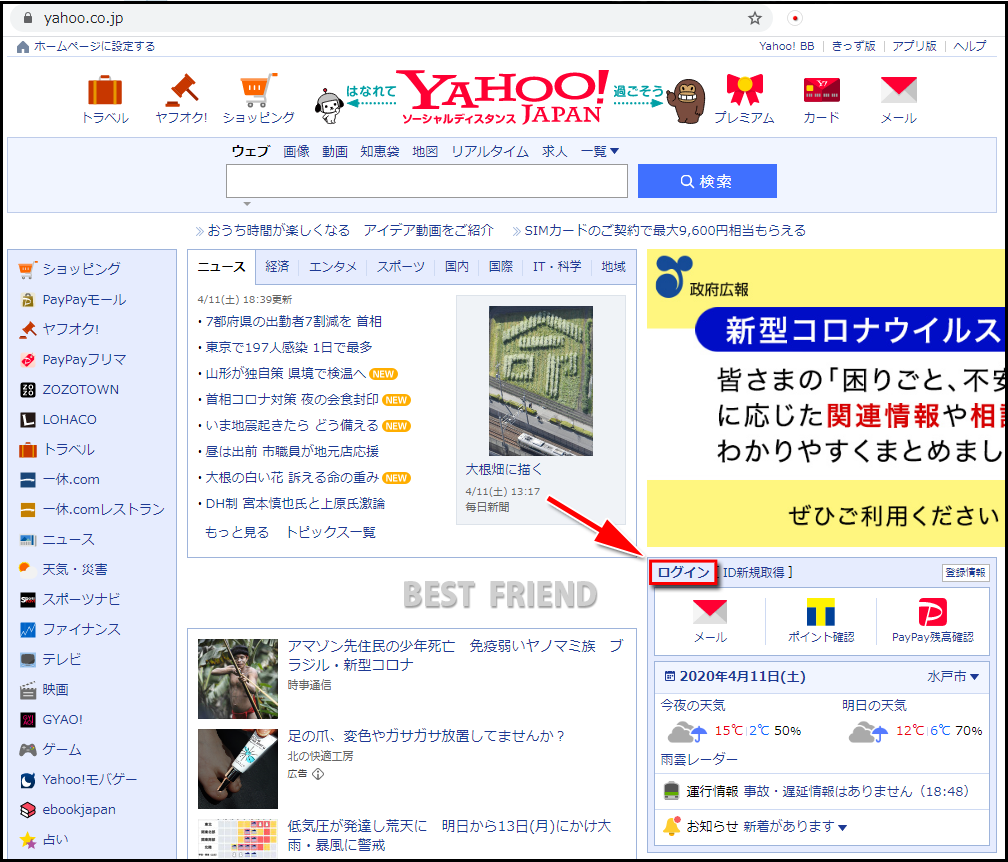Click the 政府広報 新型コロナウイルス banner
1008x862 pixels.
coord(826,399)
